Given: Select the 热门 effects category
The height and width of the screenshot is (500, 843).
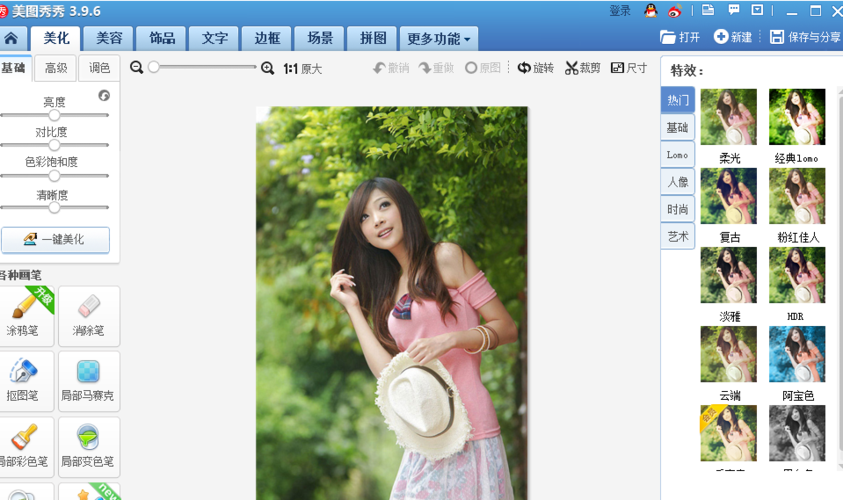Looking at the screenshot, I should pyautogui.click(x=677, y=100).
